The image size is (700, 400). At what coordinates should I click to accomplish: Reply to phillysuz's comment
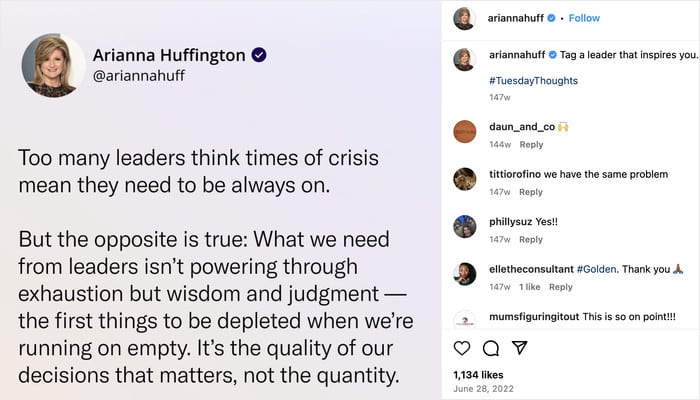click(531, 239)
